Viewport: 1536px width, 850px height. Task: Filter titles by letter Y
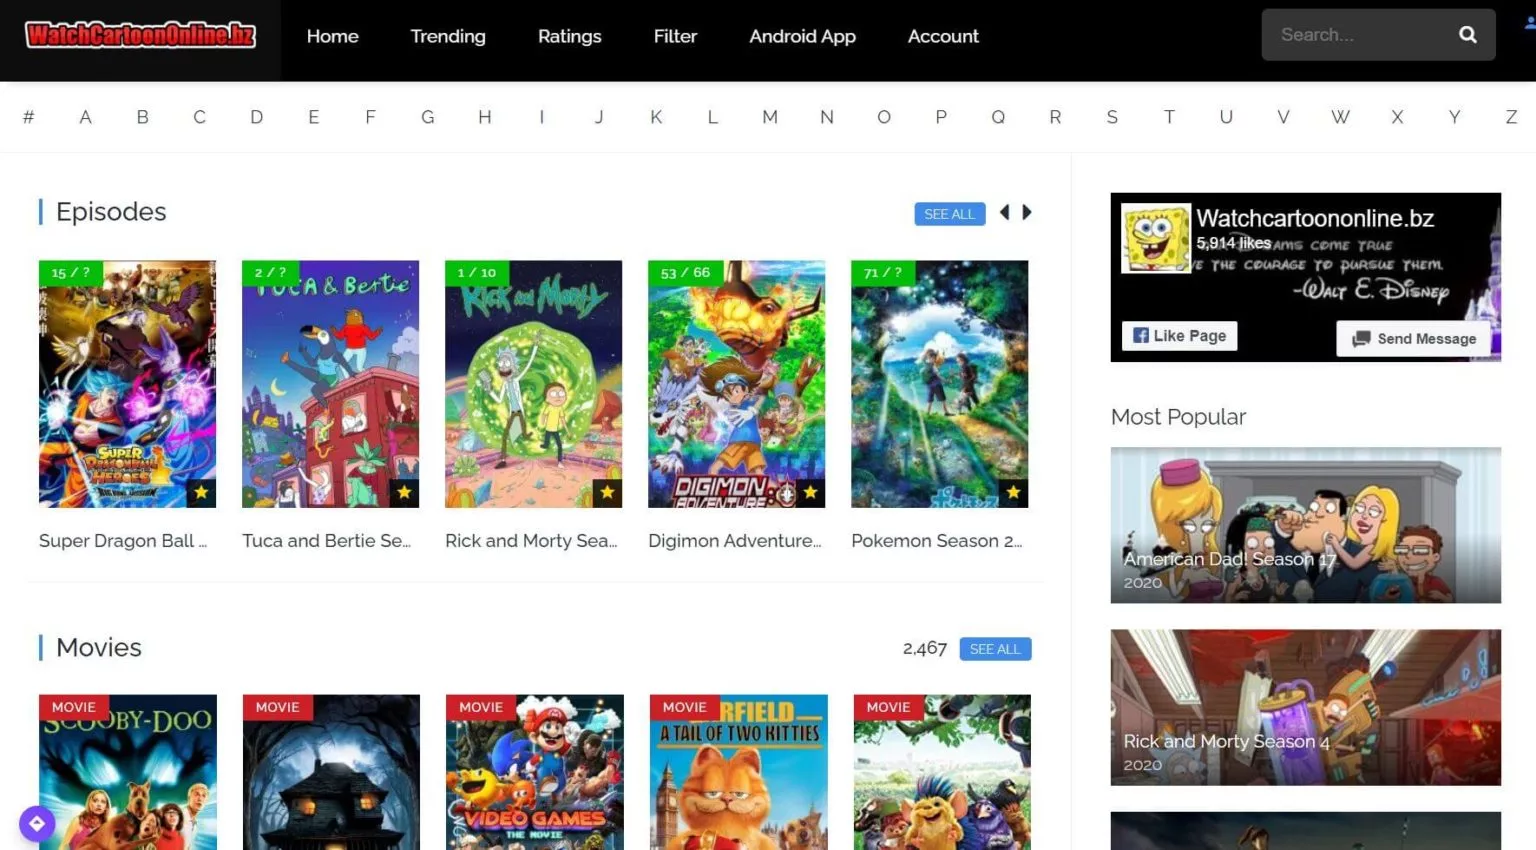[x=1454, y=117]
